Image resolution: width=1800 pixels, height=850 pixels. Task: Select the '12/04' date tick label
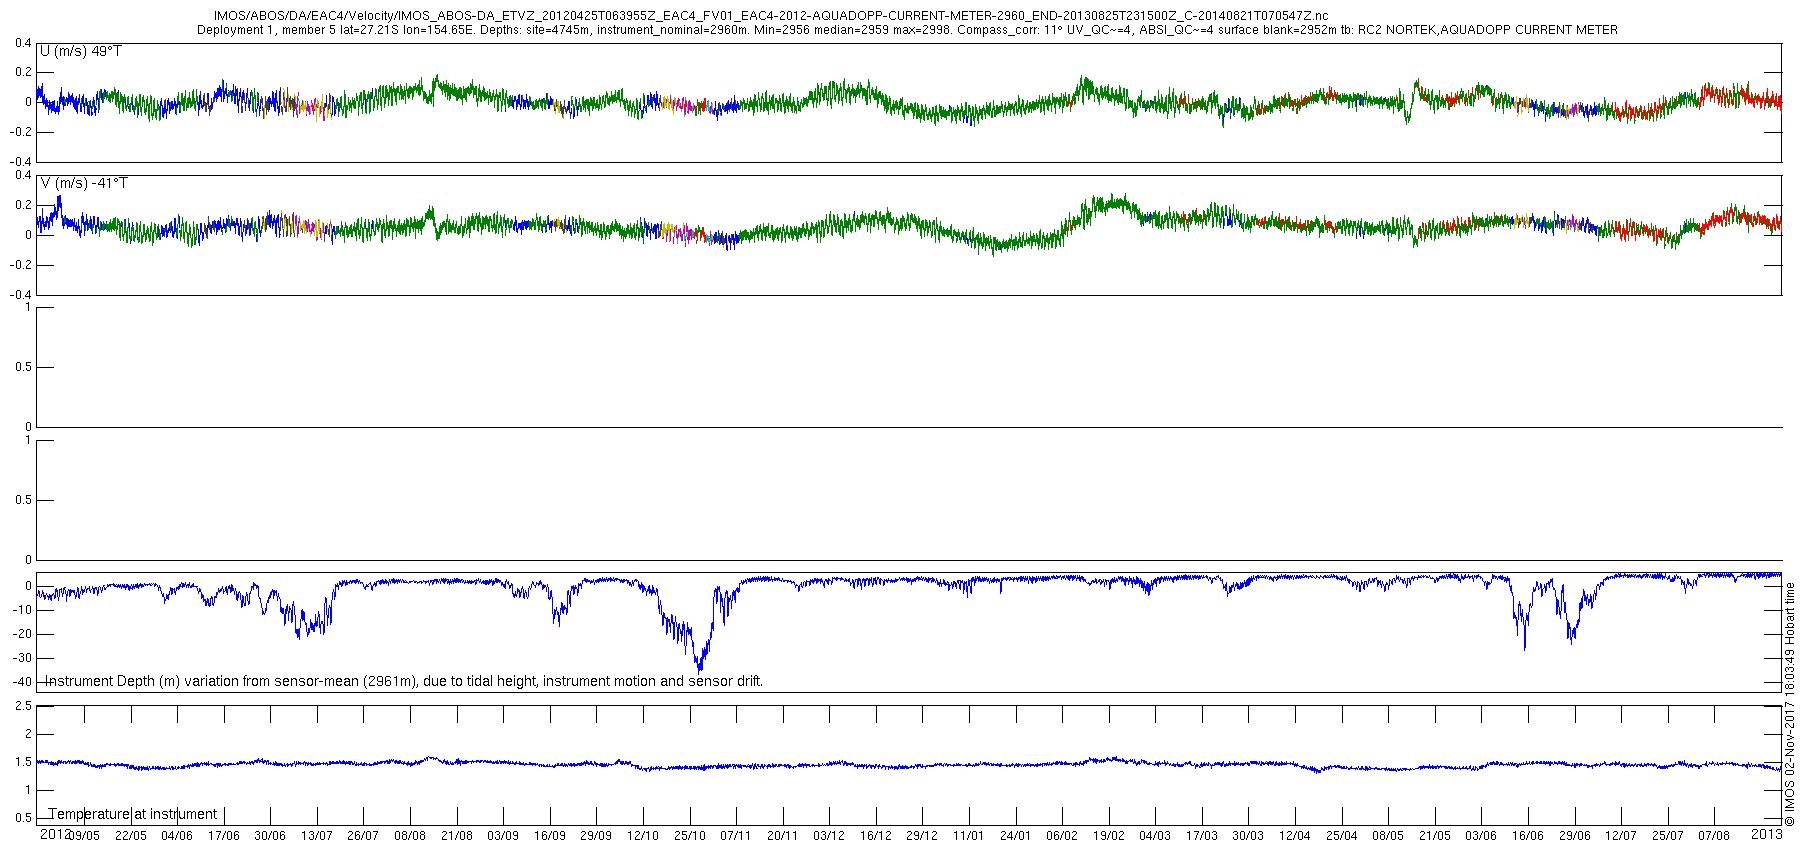[x=1295, y=836]
